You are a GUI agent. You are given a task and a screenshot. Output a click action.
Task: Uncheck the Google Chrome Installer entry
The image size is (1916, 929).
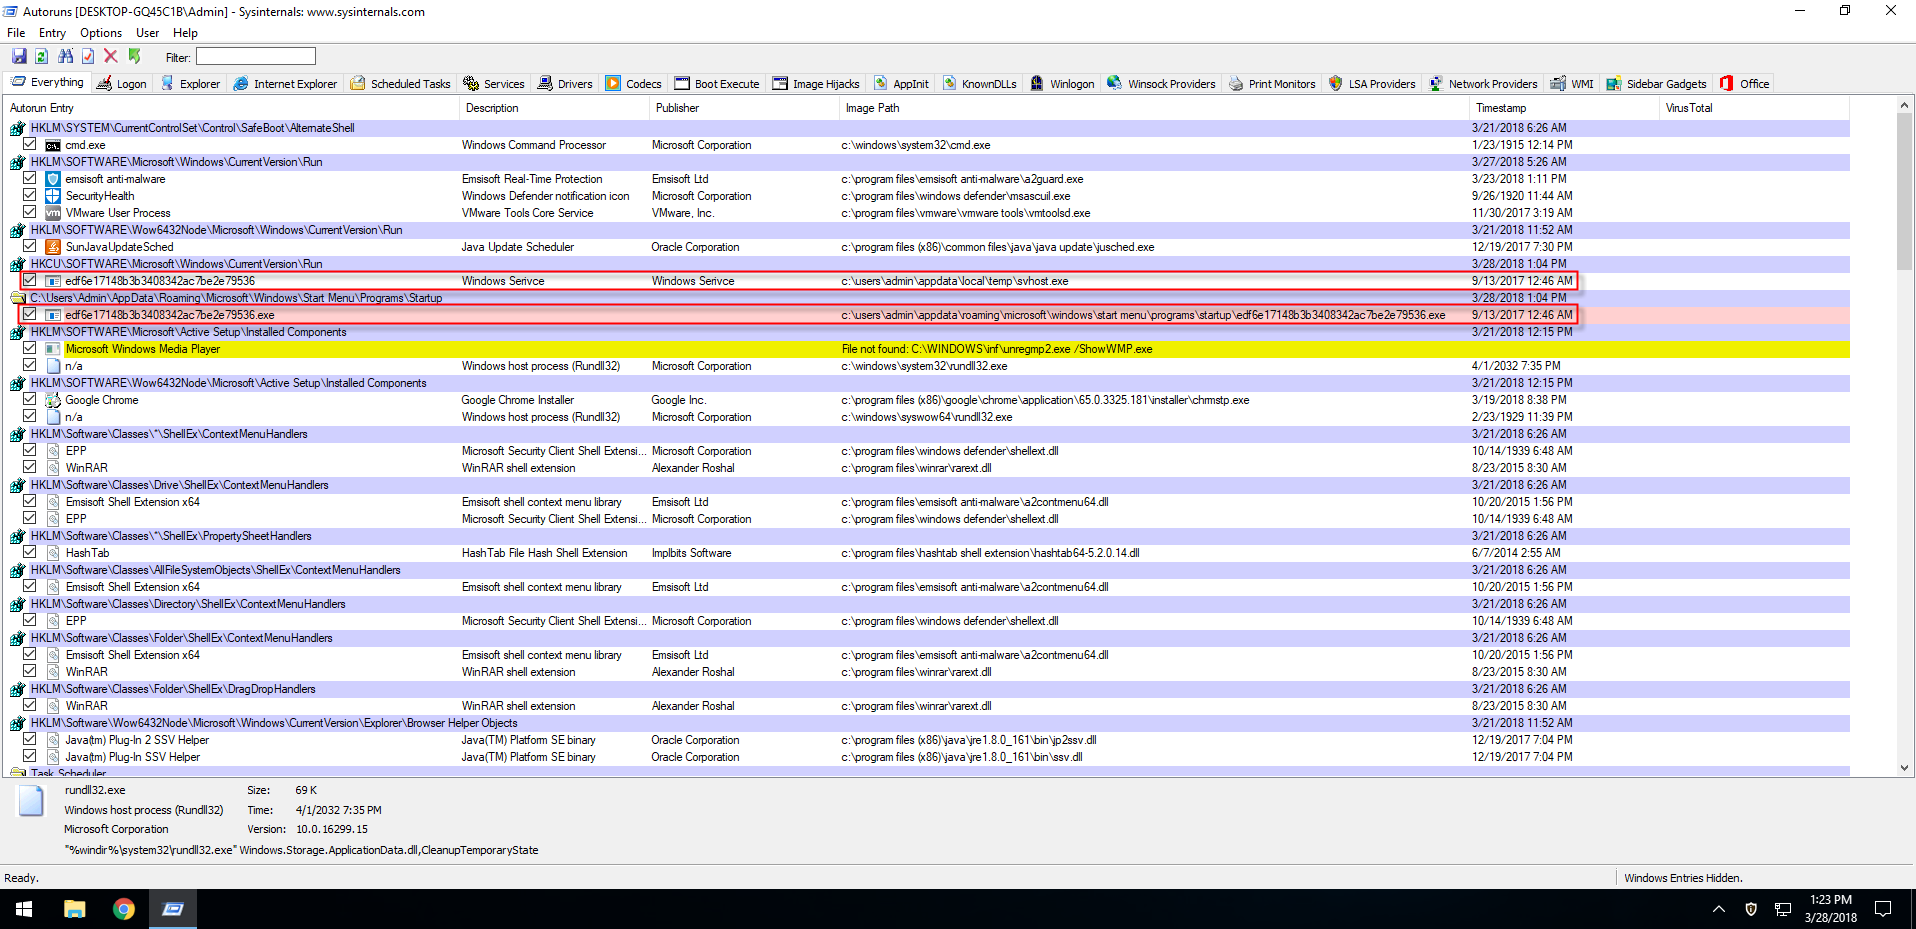coord(30,399)
